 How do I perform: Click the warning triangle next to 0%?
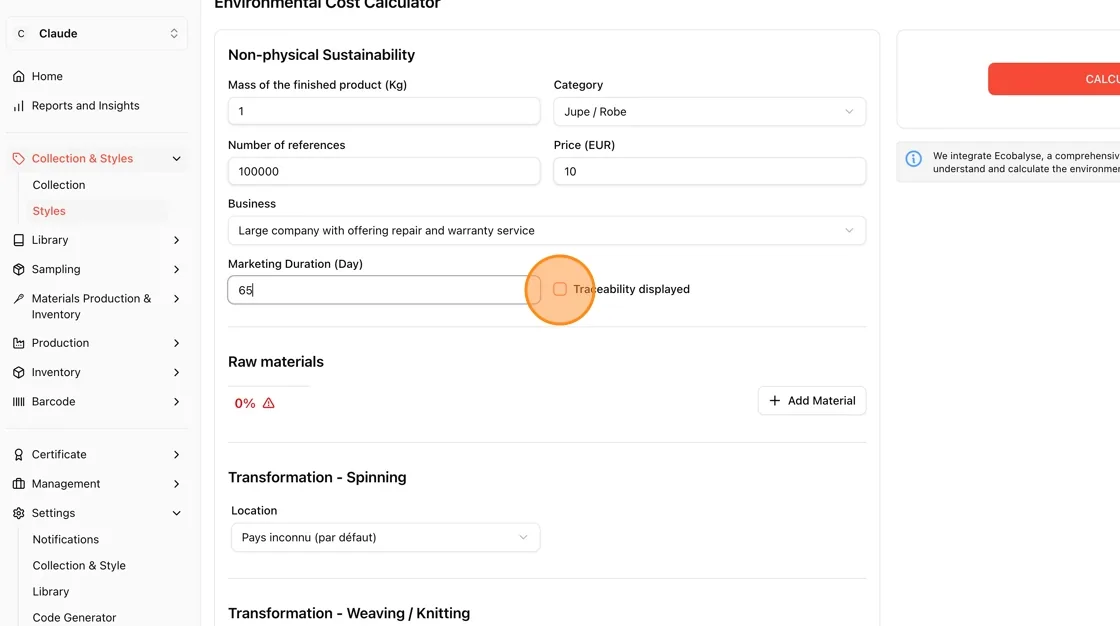click(x=269, y=403)
